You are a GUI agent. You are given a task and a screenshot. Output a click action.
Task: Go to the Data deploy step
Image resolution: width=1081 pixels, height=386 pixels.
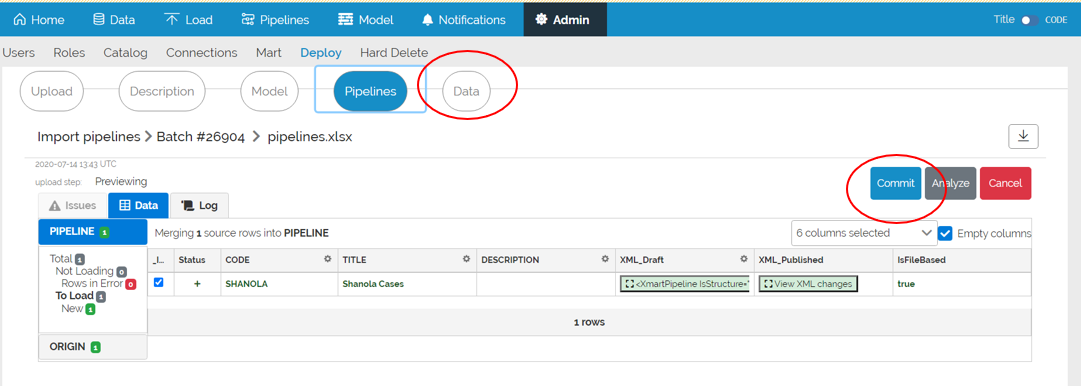[466, 91]
